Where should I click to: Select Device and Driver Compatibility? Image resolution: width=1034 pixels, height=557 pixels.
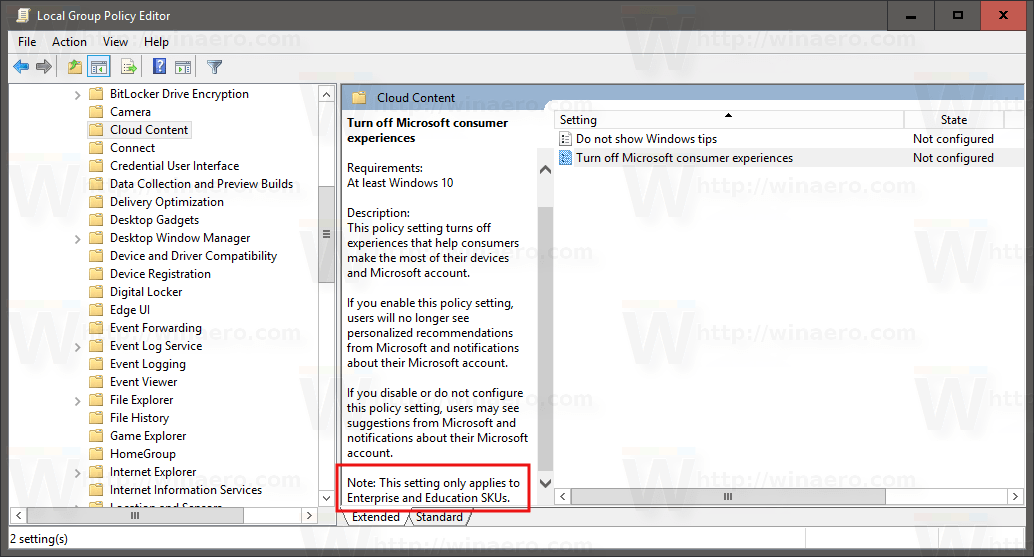click(x=193, y=256)
